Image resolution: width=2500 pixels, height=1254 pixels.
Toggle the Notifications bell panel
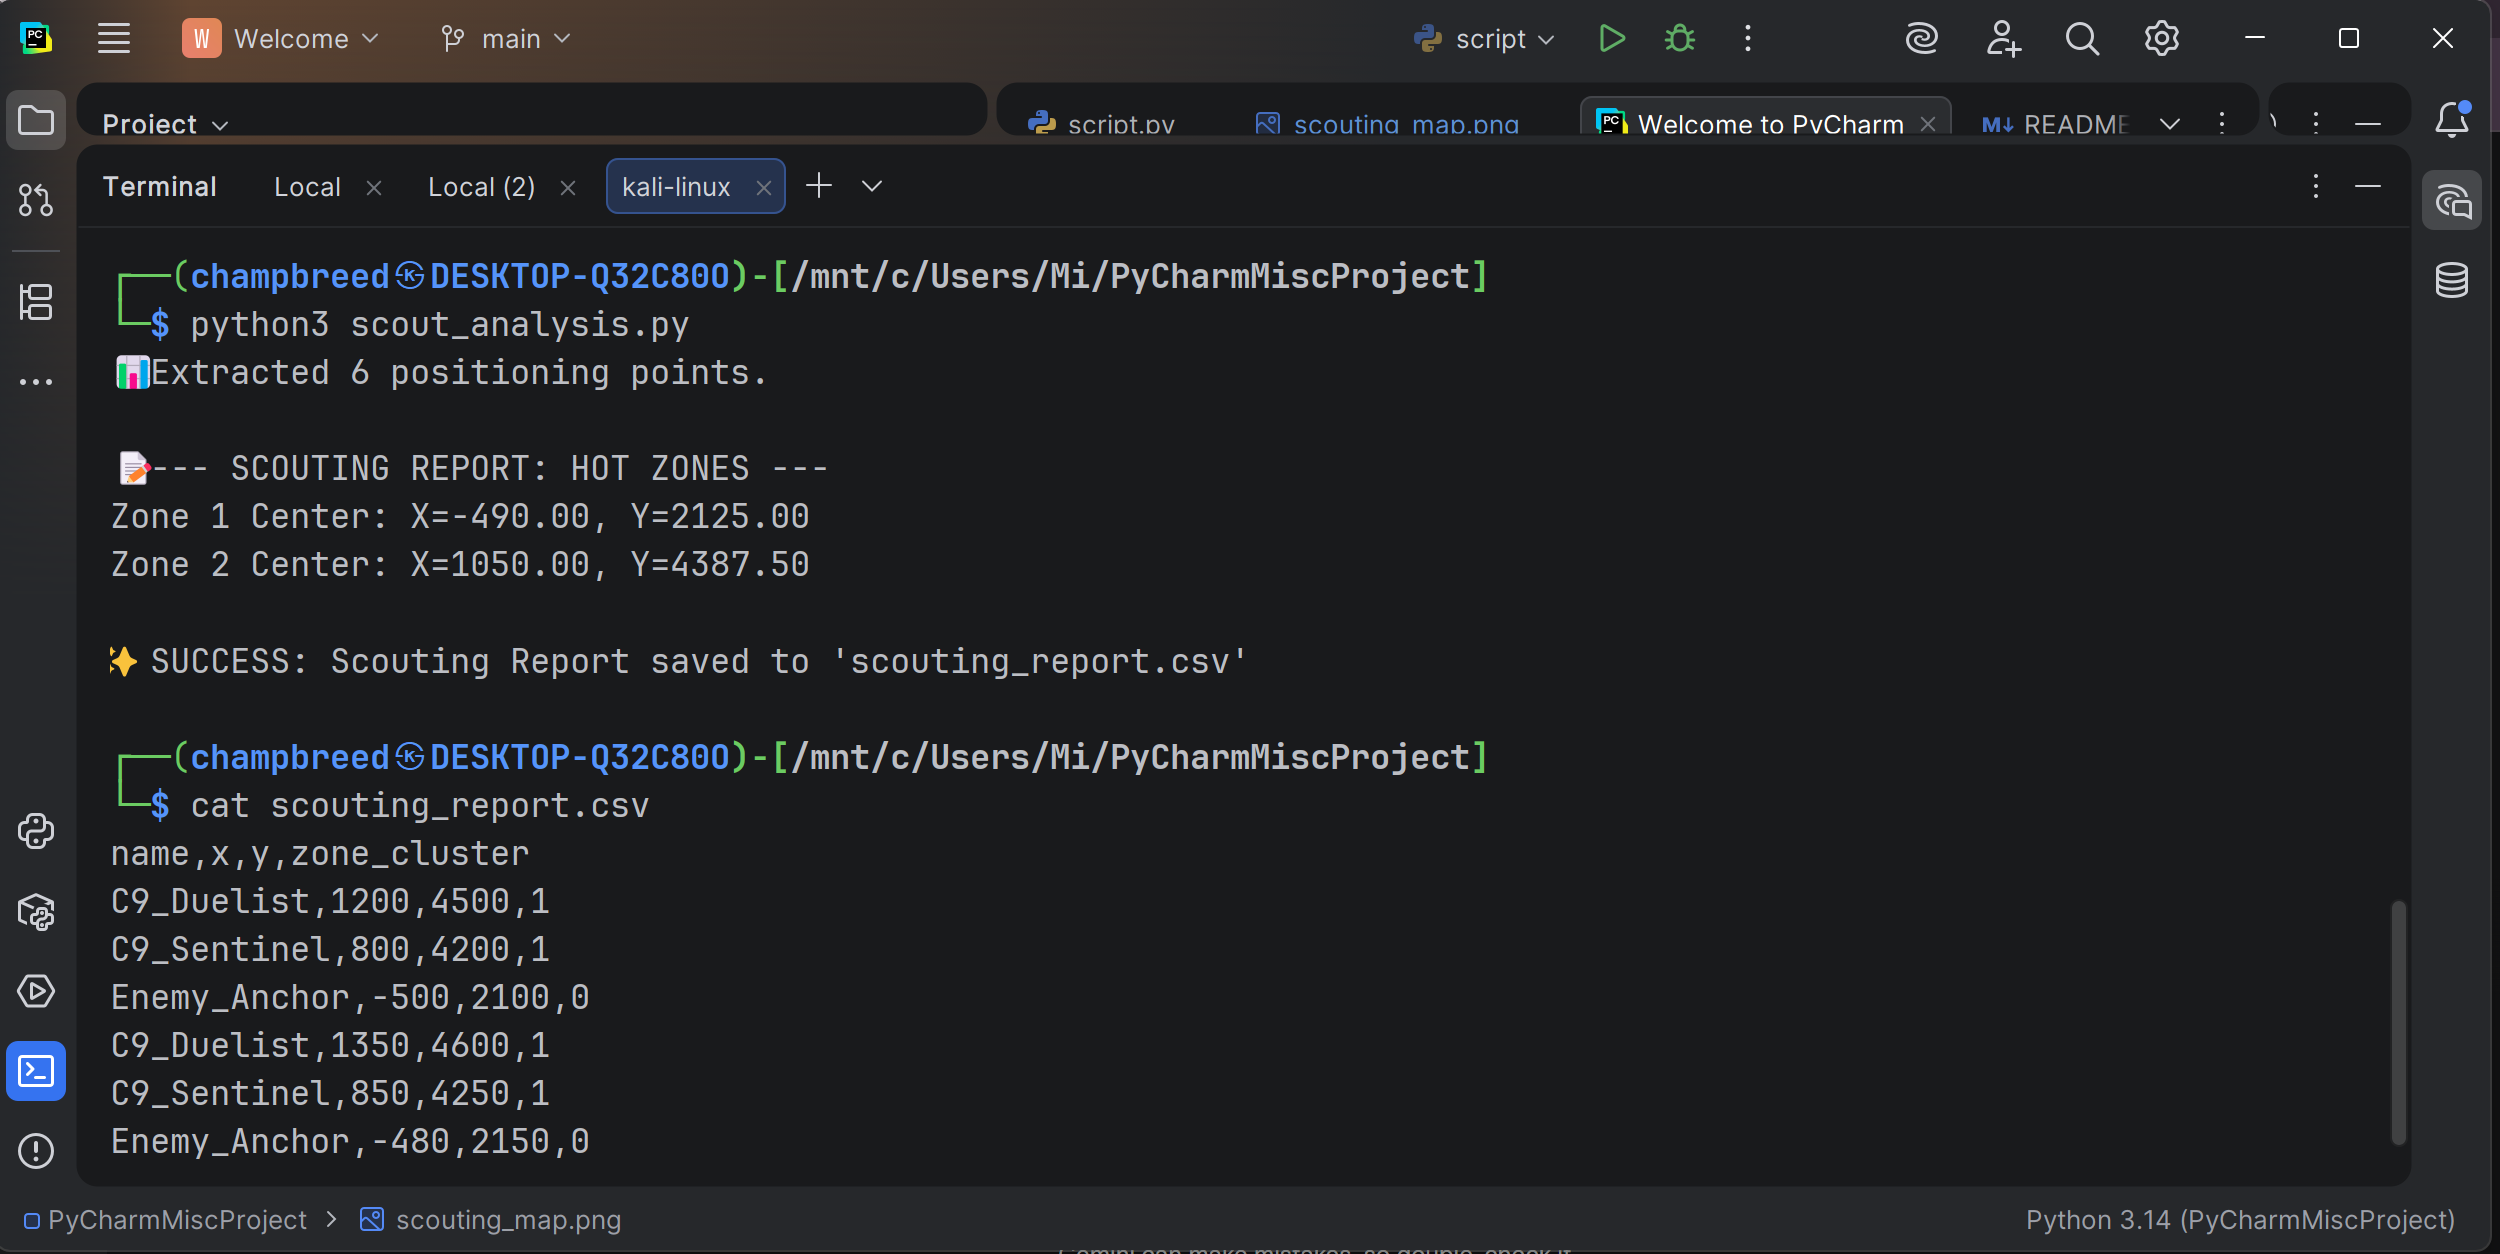click(x=2451, y=120)
